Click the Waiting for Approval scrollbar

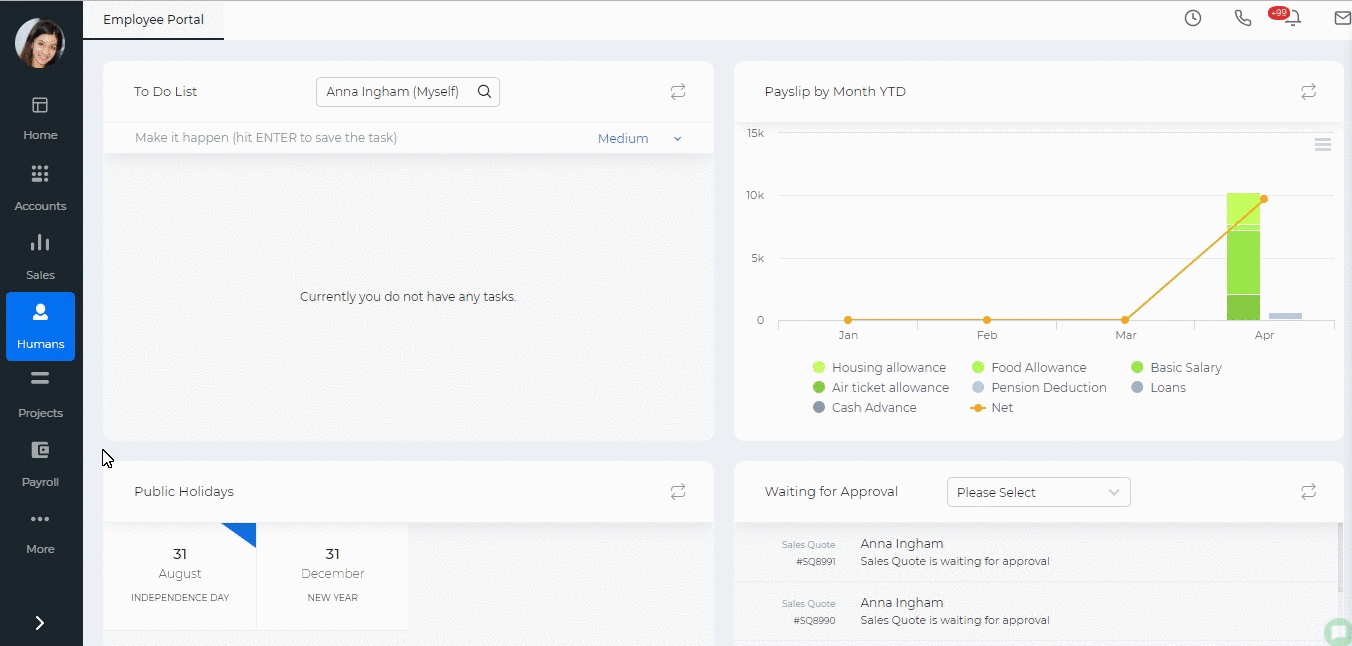[x=1341, y=559]
